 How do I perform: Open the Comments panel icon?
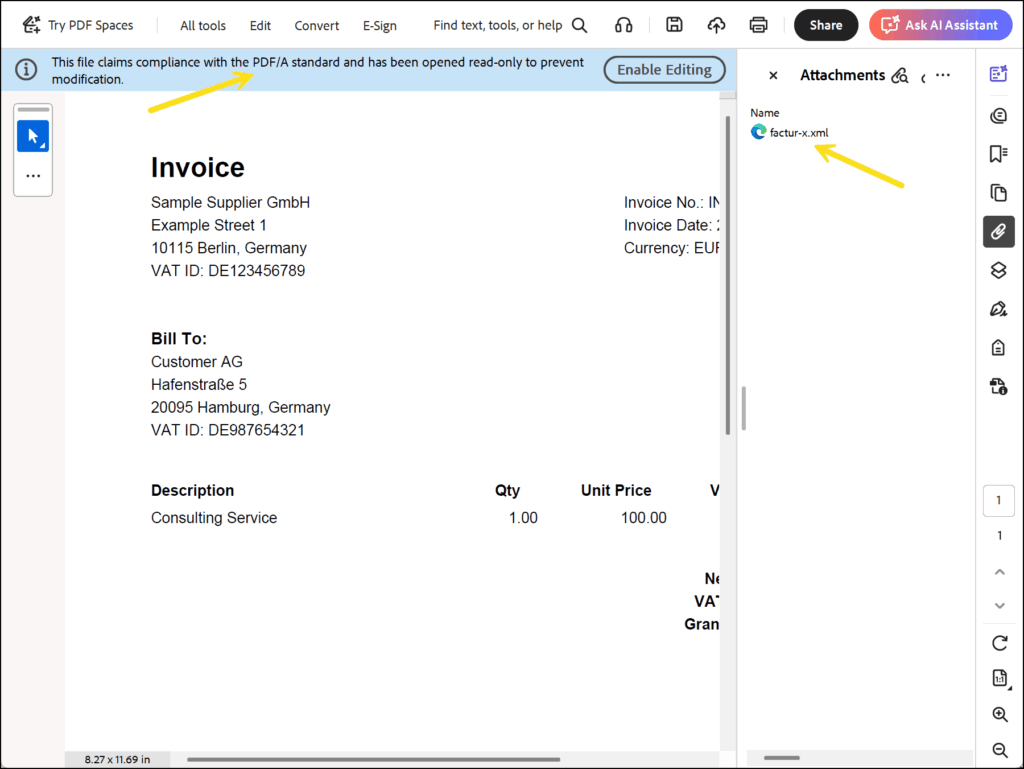click(998, 116)
